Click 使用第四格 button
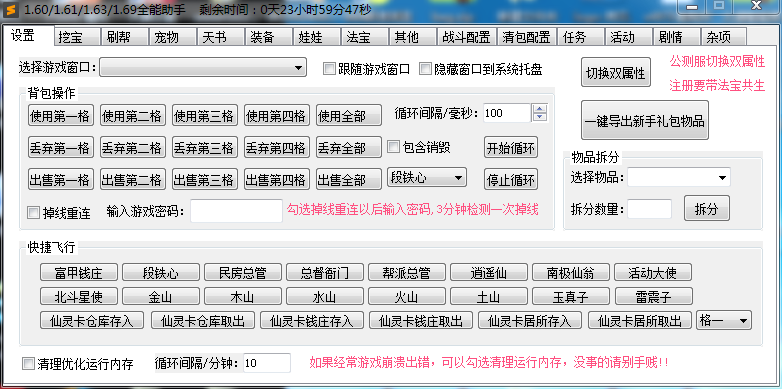Image resolution: width=782 pixels, height=389 pixels. (277, 115)
